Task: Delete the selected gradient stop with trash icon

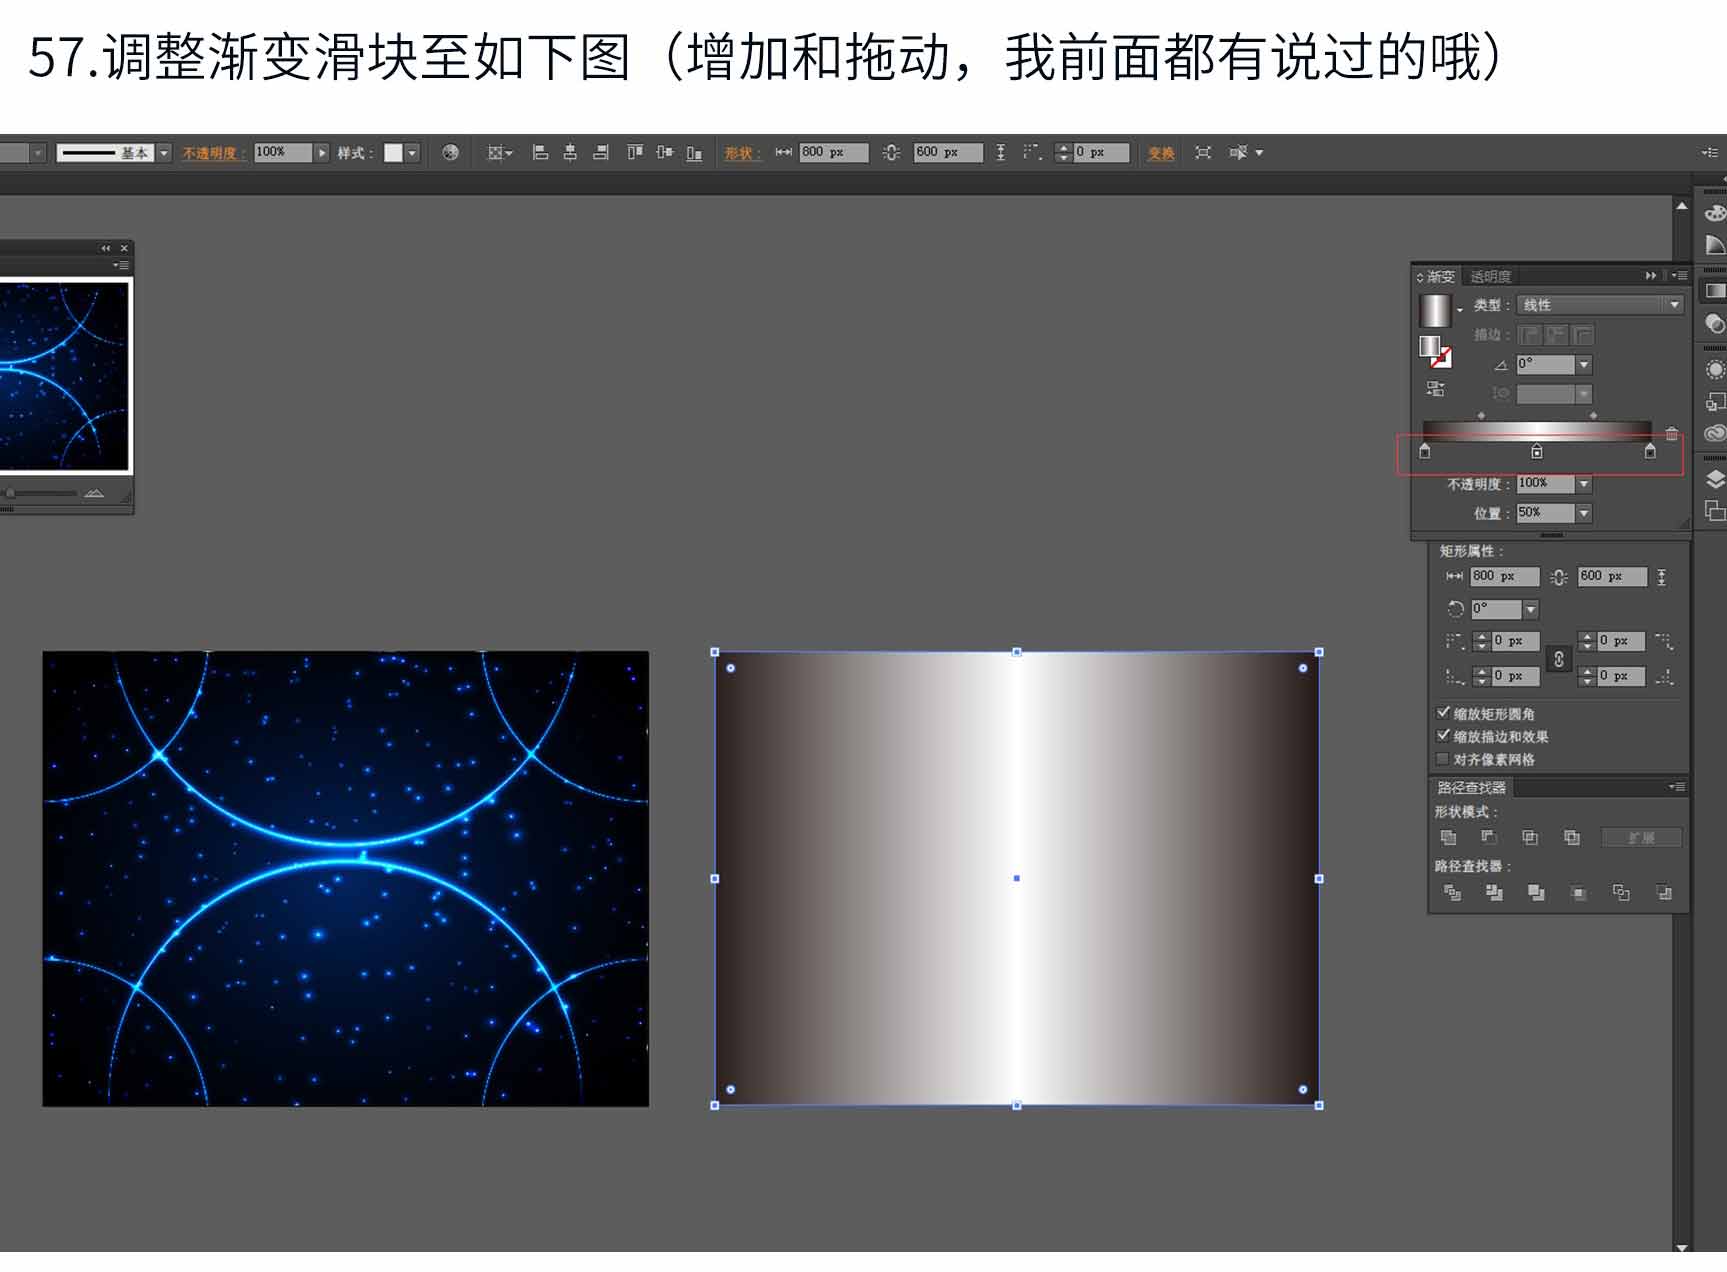Action: point(1672,433)
